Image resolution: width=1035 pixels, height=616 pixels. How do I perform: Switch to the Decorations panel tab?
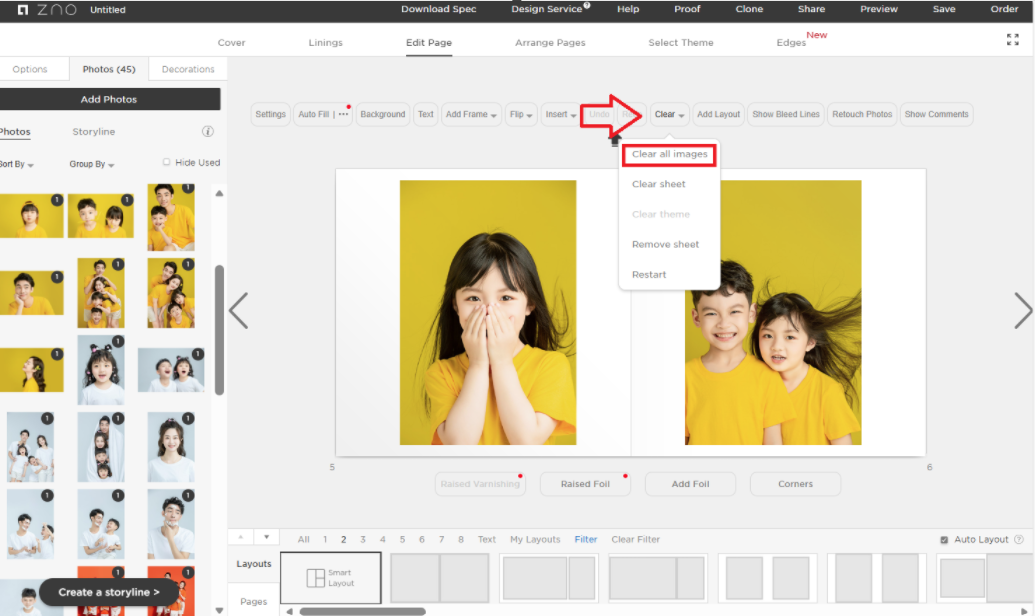[188, 69]
